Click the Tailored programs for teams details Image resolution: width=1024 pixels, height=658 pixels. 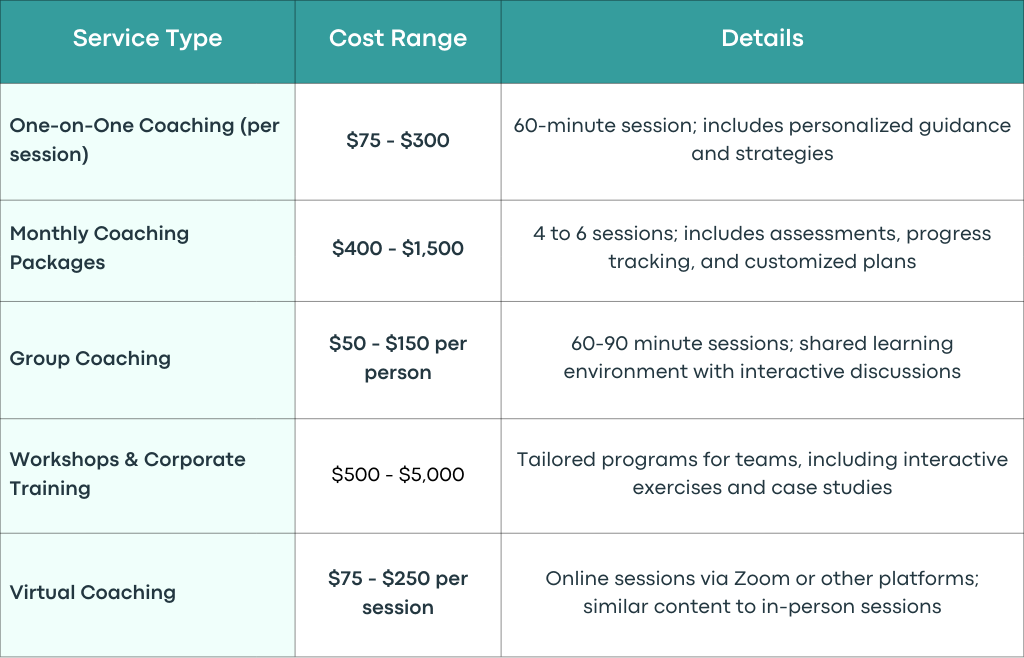(x=762, y=473)
